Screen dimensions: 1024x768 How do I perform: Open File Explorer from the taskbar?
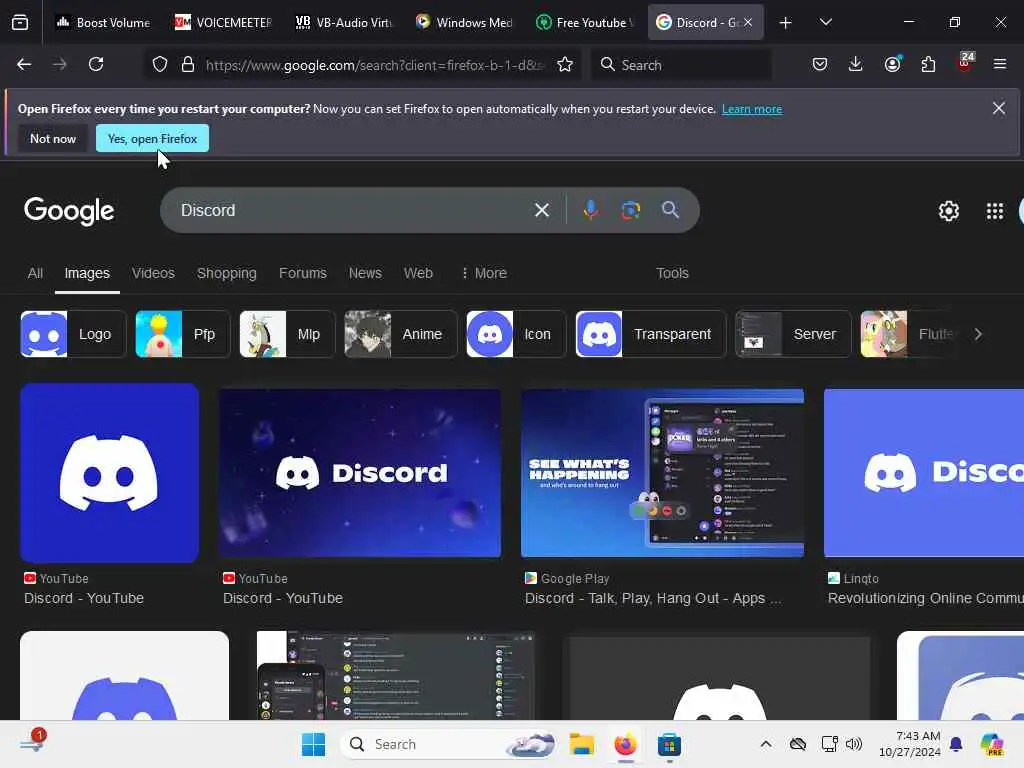[581, 744]
